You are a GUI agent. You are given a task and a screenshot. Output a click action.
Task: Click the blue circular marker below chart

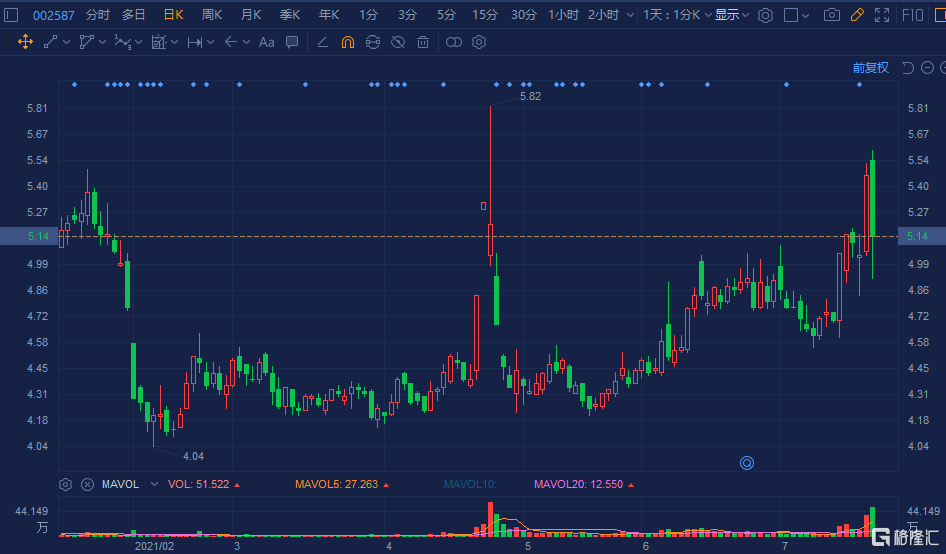(747, 463)
